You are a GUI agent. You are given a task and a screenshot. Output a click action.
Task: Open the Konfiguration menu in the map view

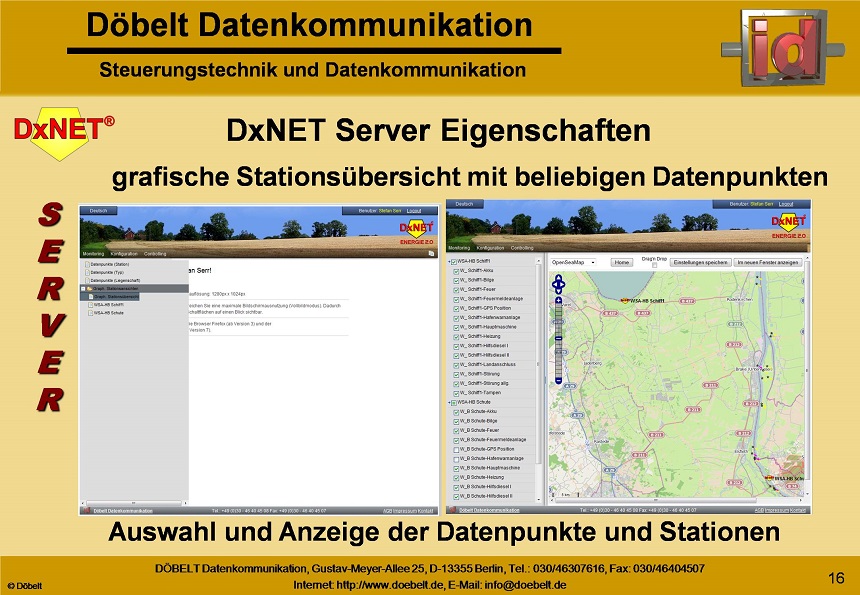[490, 248]
